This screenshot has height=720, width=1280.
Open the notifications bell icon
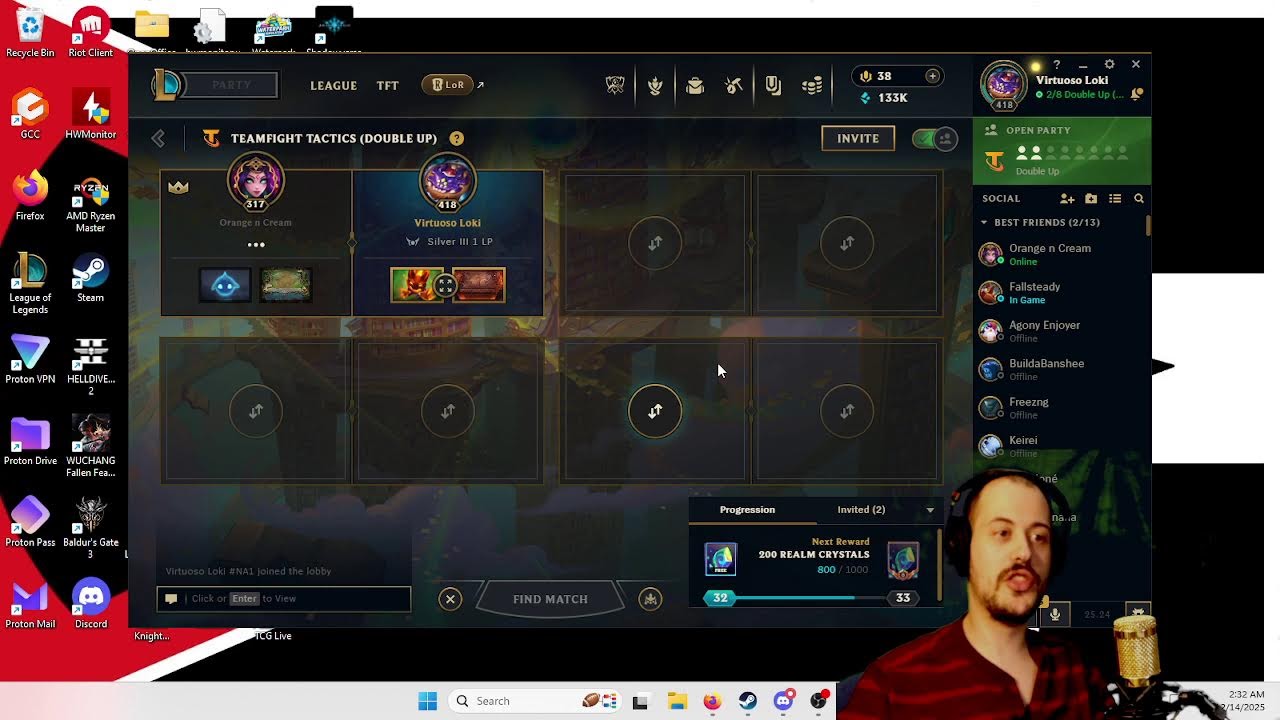click(1136, 94)
